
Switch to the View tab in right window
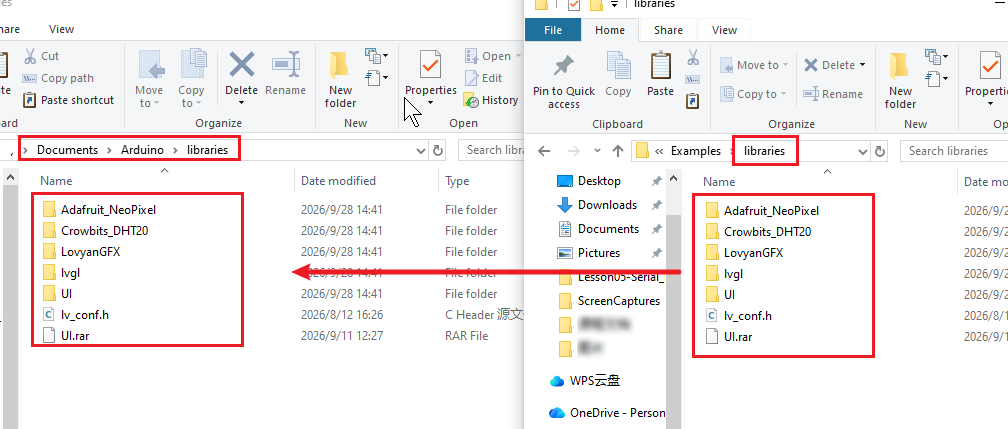[724, 30]
